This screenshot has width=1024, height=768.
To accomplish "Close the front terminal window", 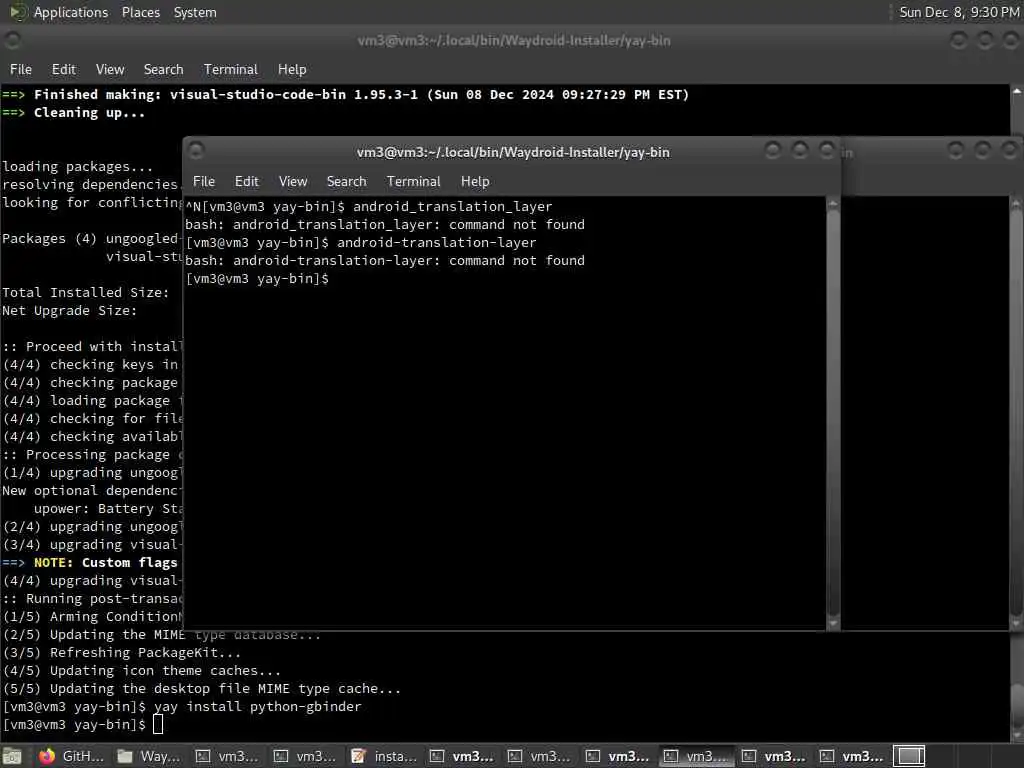I will click(x=827, y=151).
